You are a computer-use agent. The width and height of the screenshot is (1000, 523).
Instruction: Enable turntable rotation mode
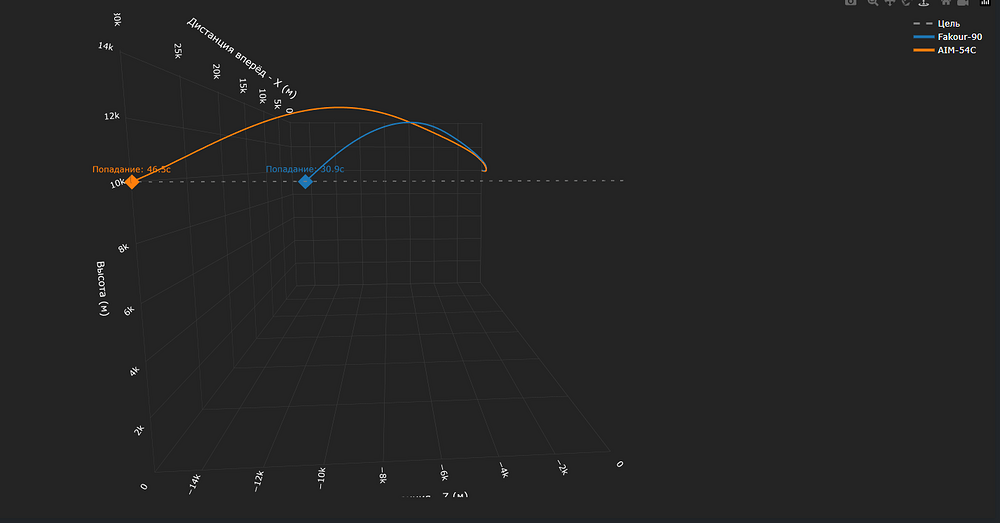pos(924,3)
